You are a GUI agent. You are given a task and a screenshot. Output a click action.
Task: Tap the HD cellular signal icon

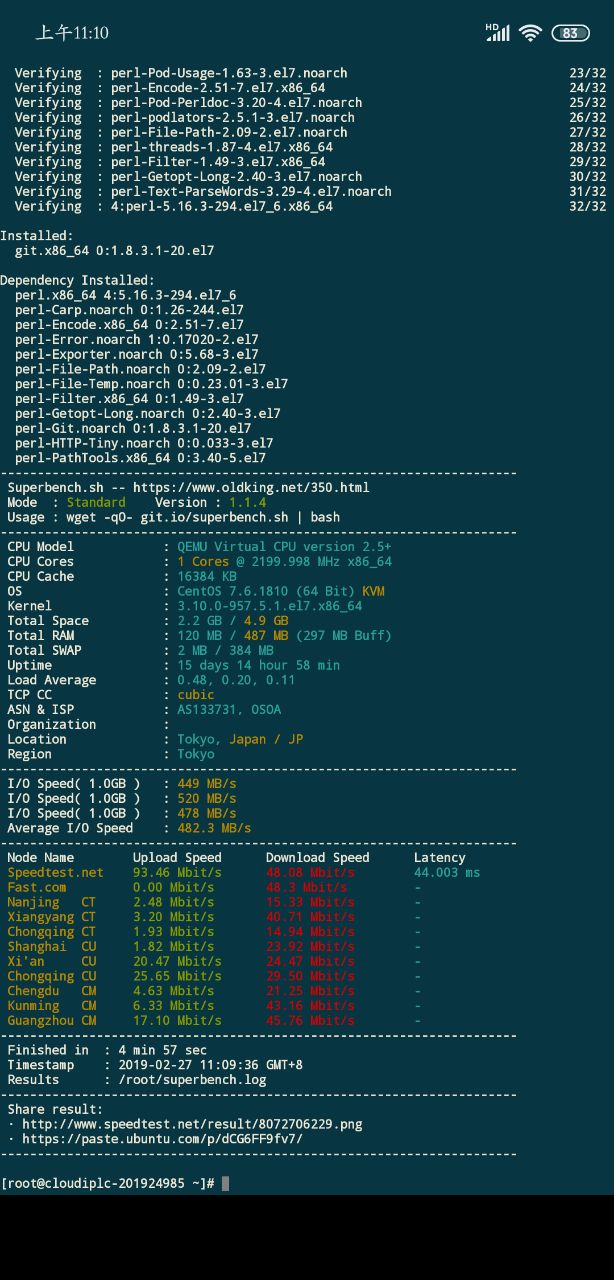click(497, 32)
